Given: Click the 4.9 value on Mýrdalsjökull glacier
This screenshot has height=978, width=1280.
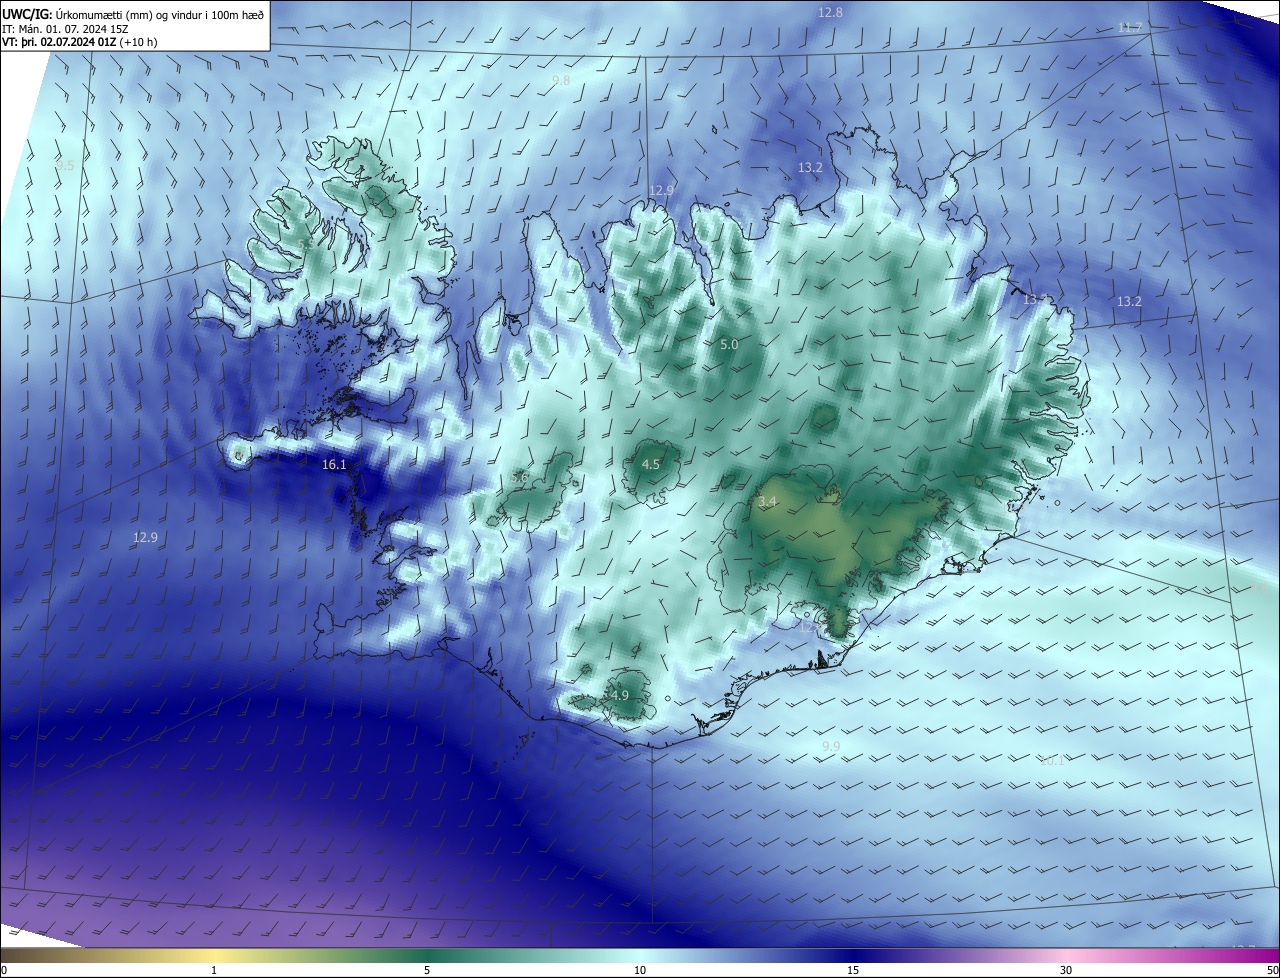Looking at the screenshot, I should click(x=619, y=695).
